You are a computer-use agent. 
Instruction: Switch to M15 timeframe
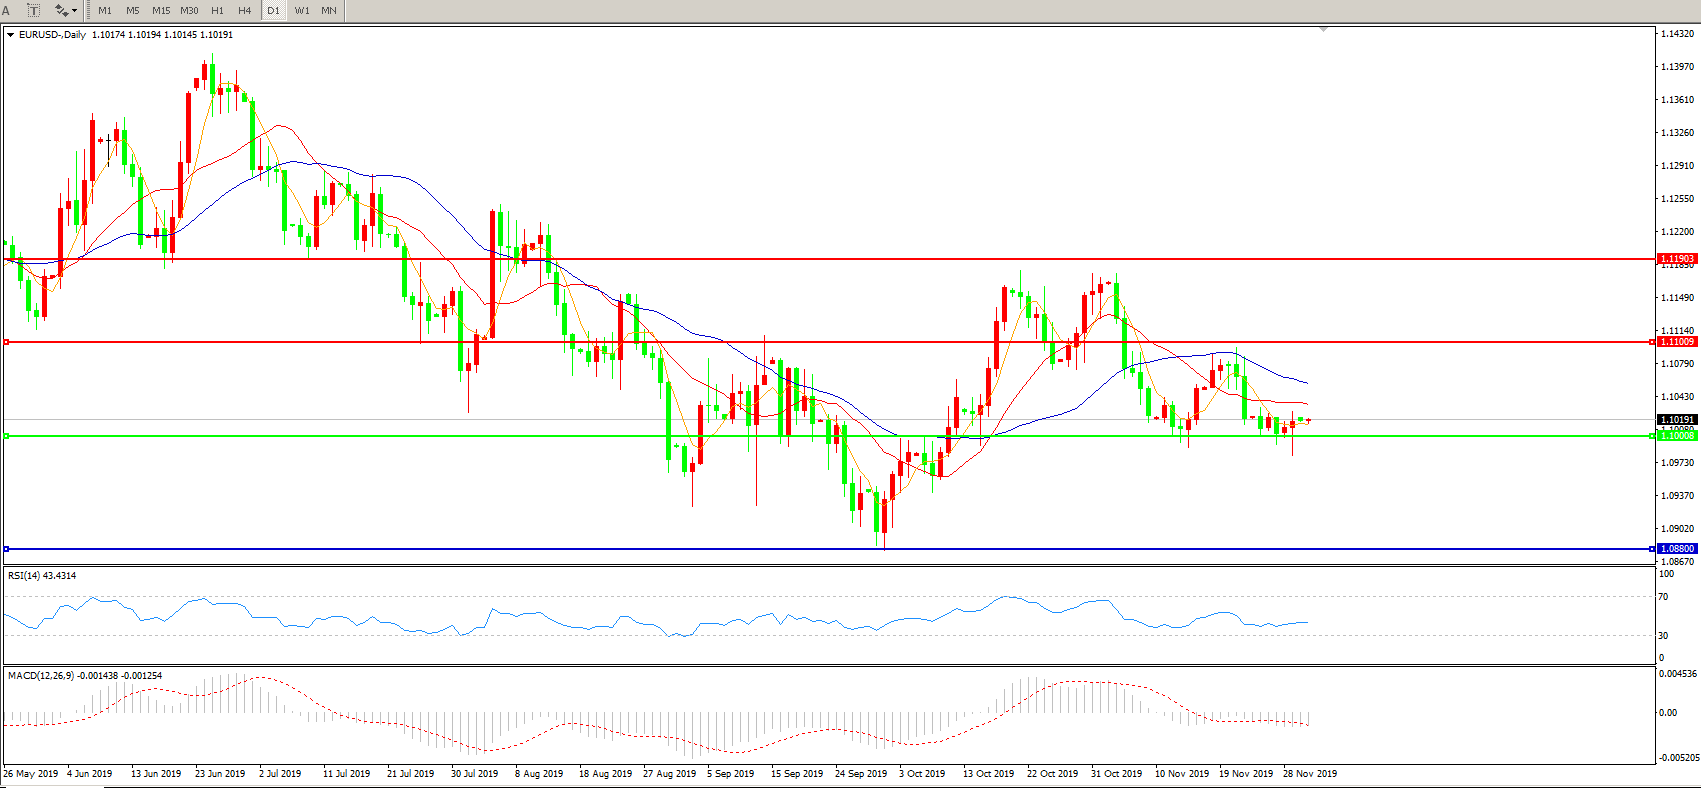point(161,10)
